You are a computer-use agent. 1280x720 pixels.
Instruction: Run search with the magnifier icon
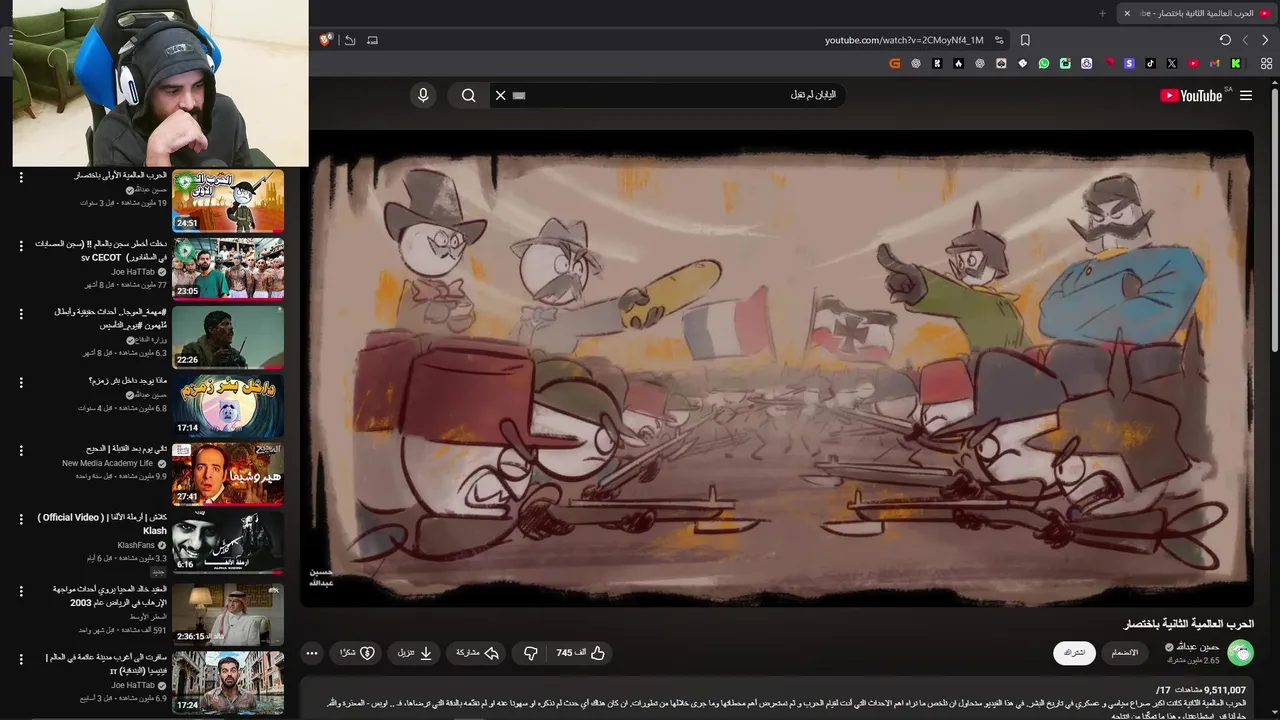(468, 95)
